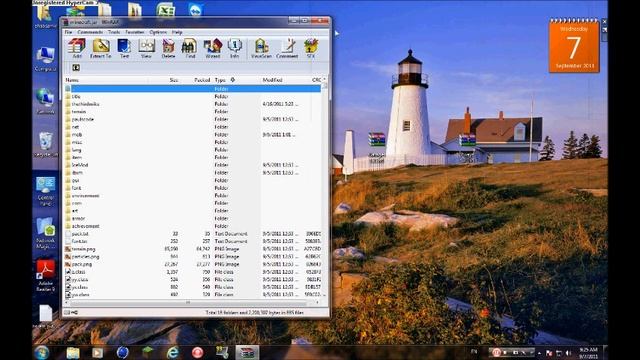Screen dimensions: 640x360
Task: Click the Test archive toolbar icon
Action: (x=124, y=48)
